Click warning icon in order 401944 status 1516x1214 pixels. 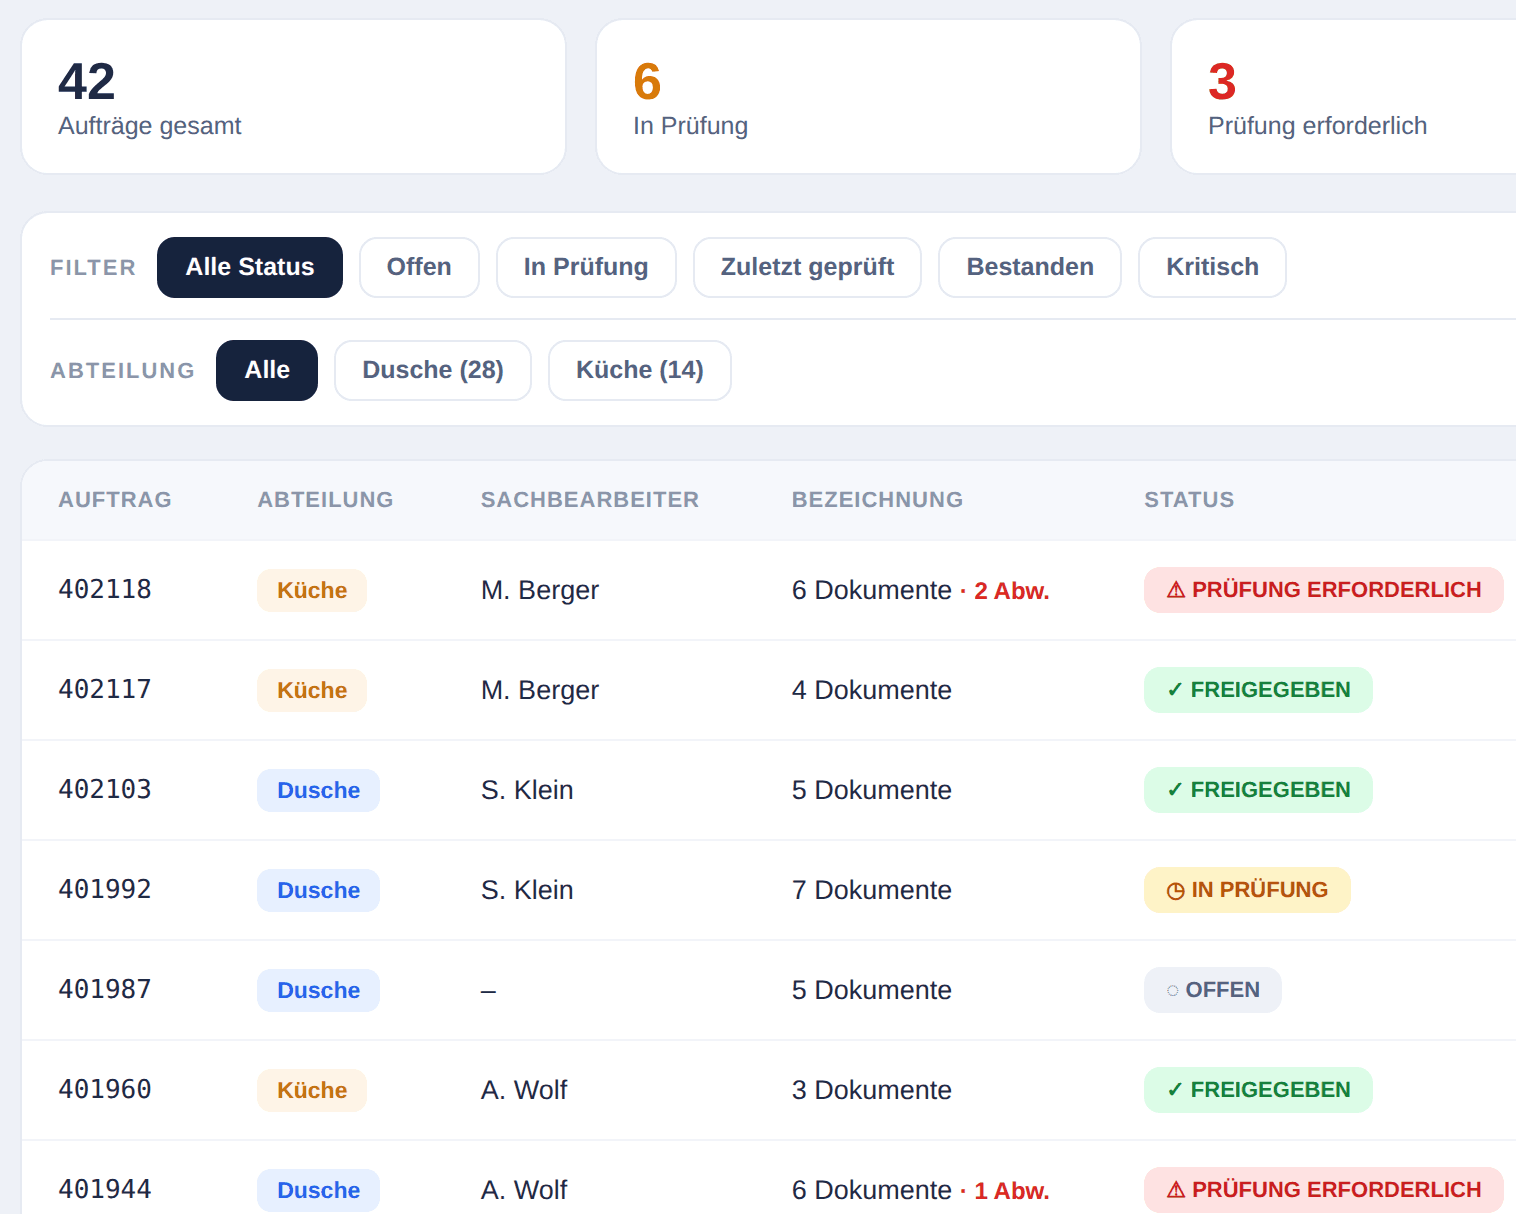click(x=1176, y=1190)
